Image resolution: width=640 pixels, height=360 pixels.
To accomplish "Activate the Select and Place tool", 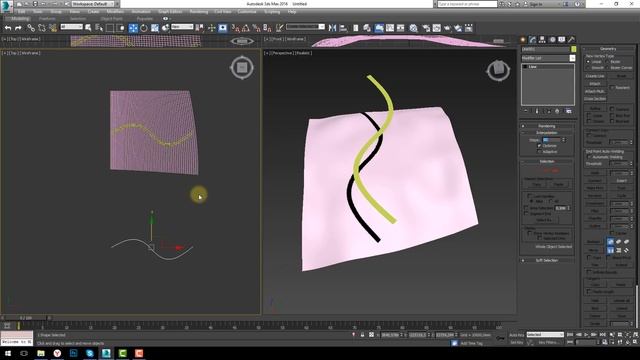I will pyautogui.click(x=166, y=28).
